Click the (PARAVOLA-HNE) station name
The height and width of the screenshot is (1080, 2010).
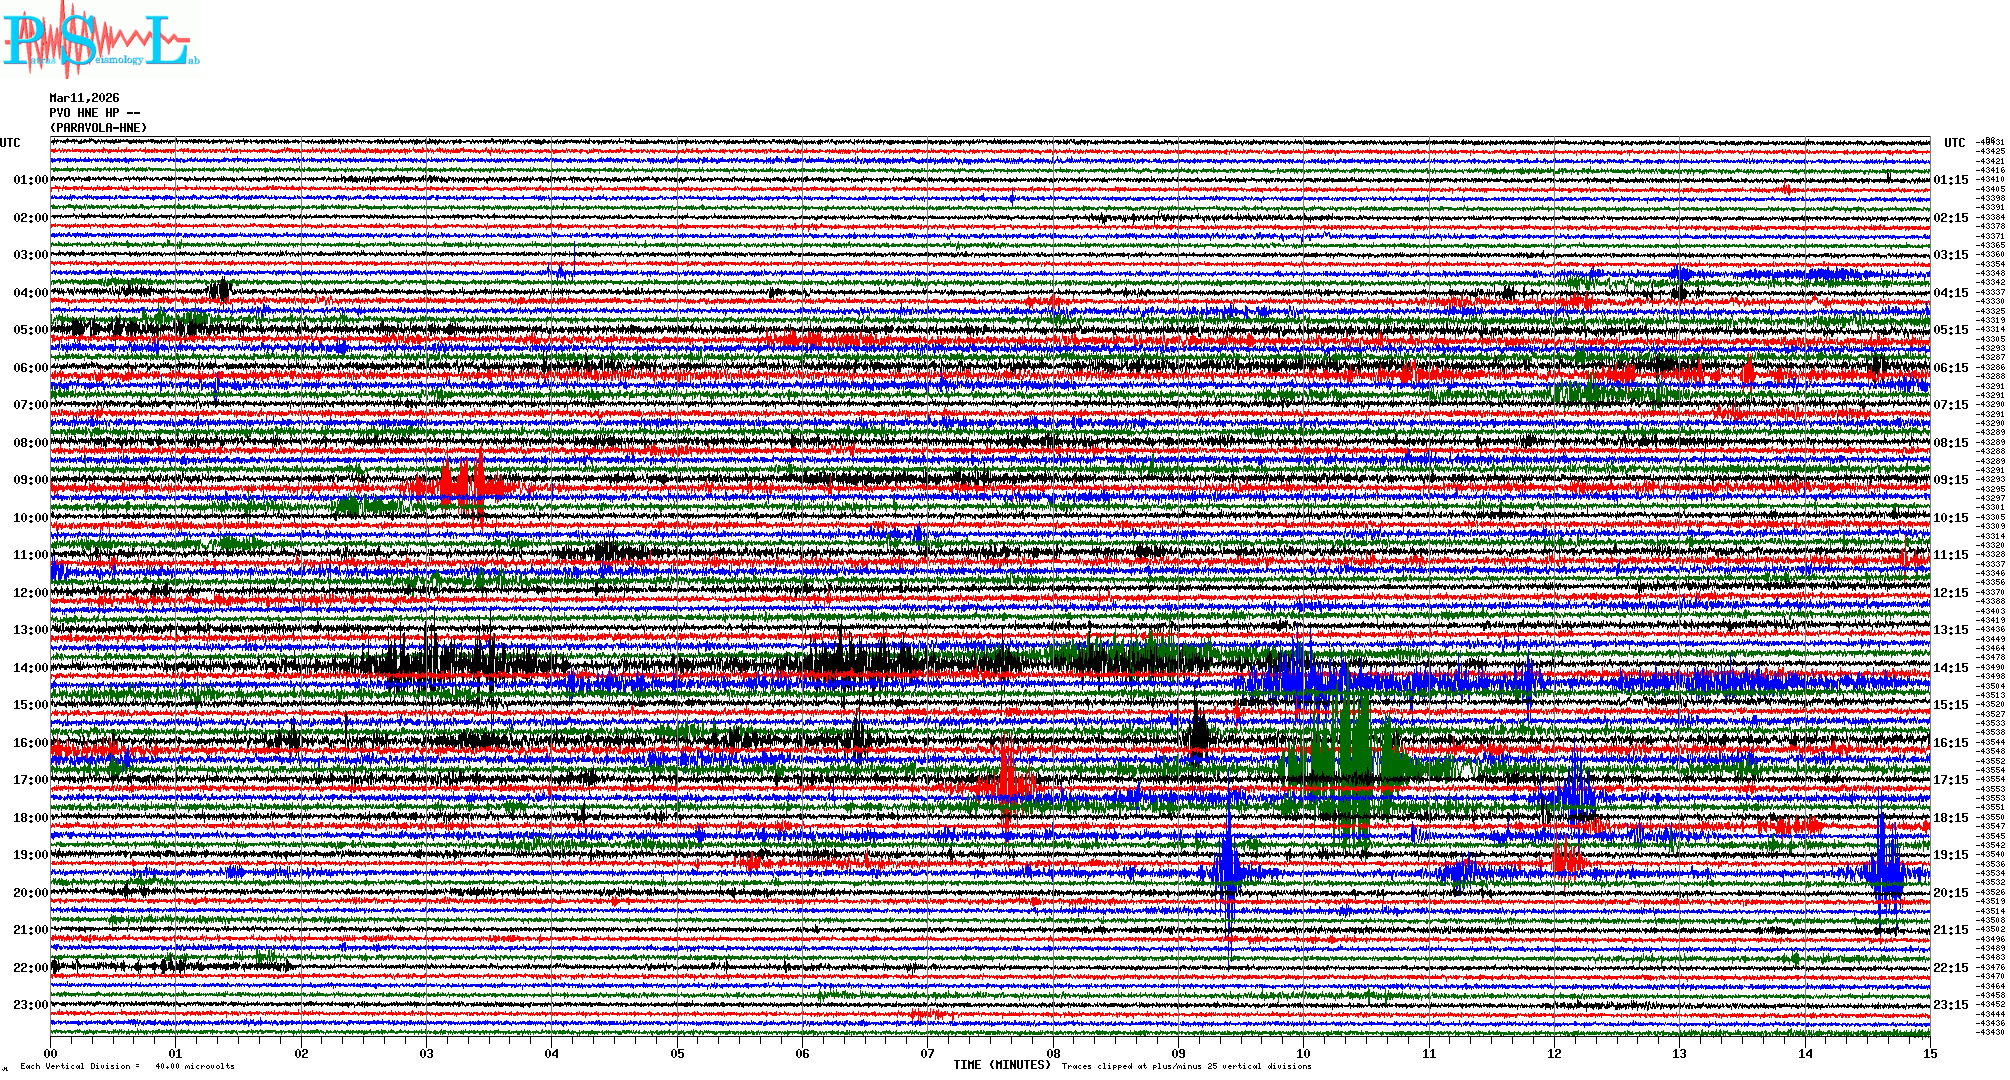[x=98, y=128]
